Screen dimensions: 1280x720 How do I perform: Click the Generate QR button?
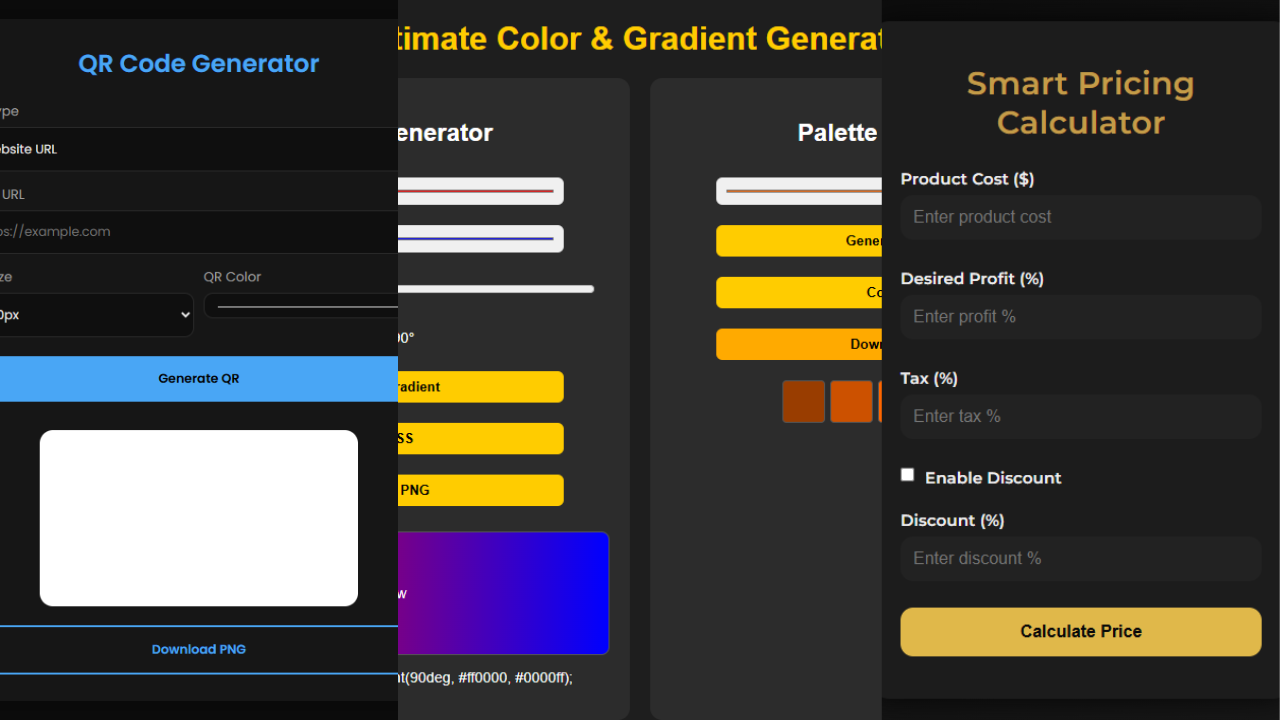point(198,378)
